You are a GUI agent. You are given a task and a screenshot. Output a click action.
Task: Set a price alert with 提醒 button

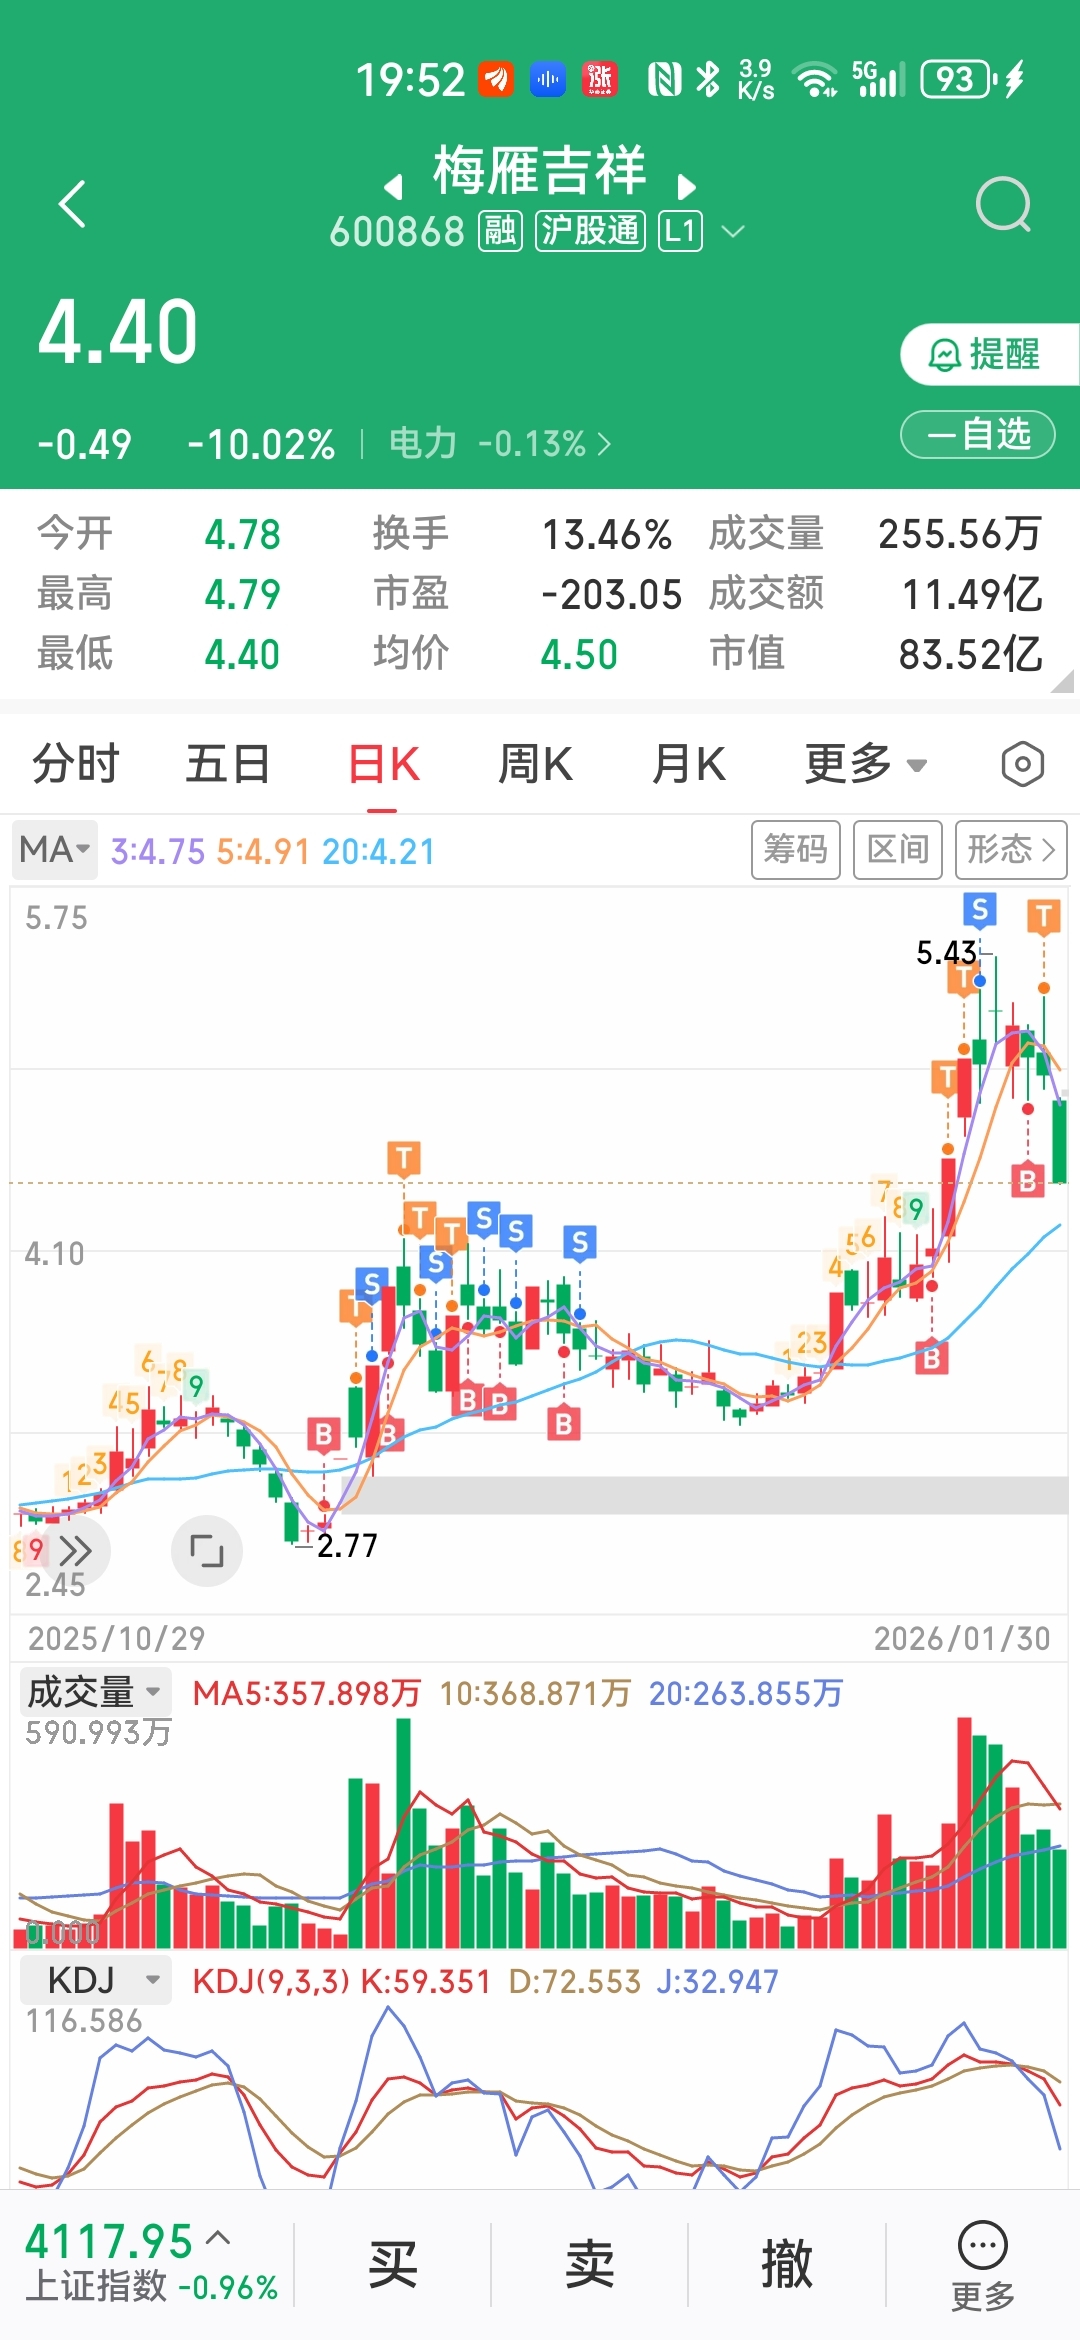[x=988, y=354]
